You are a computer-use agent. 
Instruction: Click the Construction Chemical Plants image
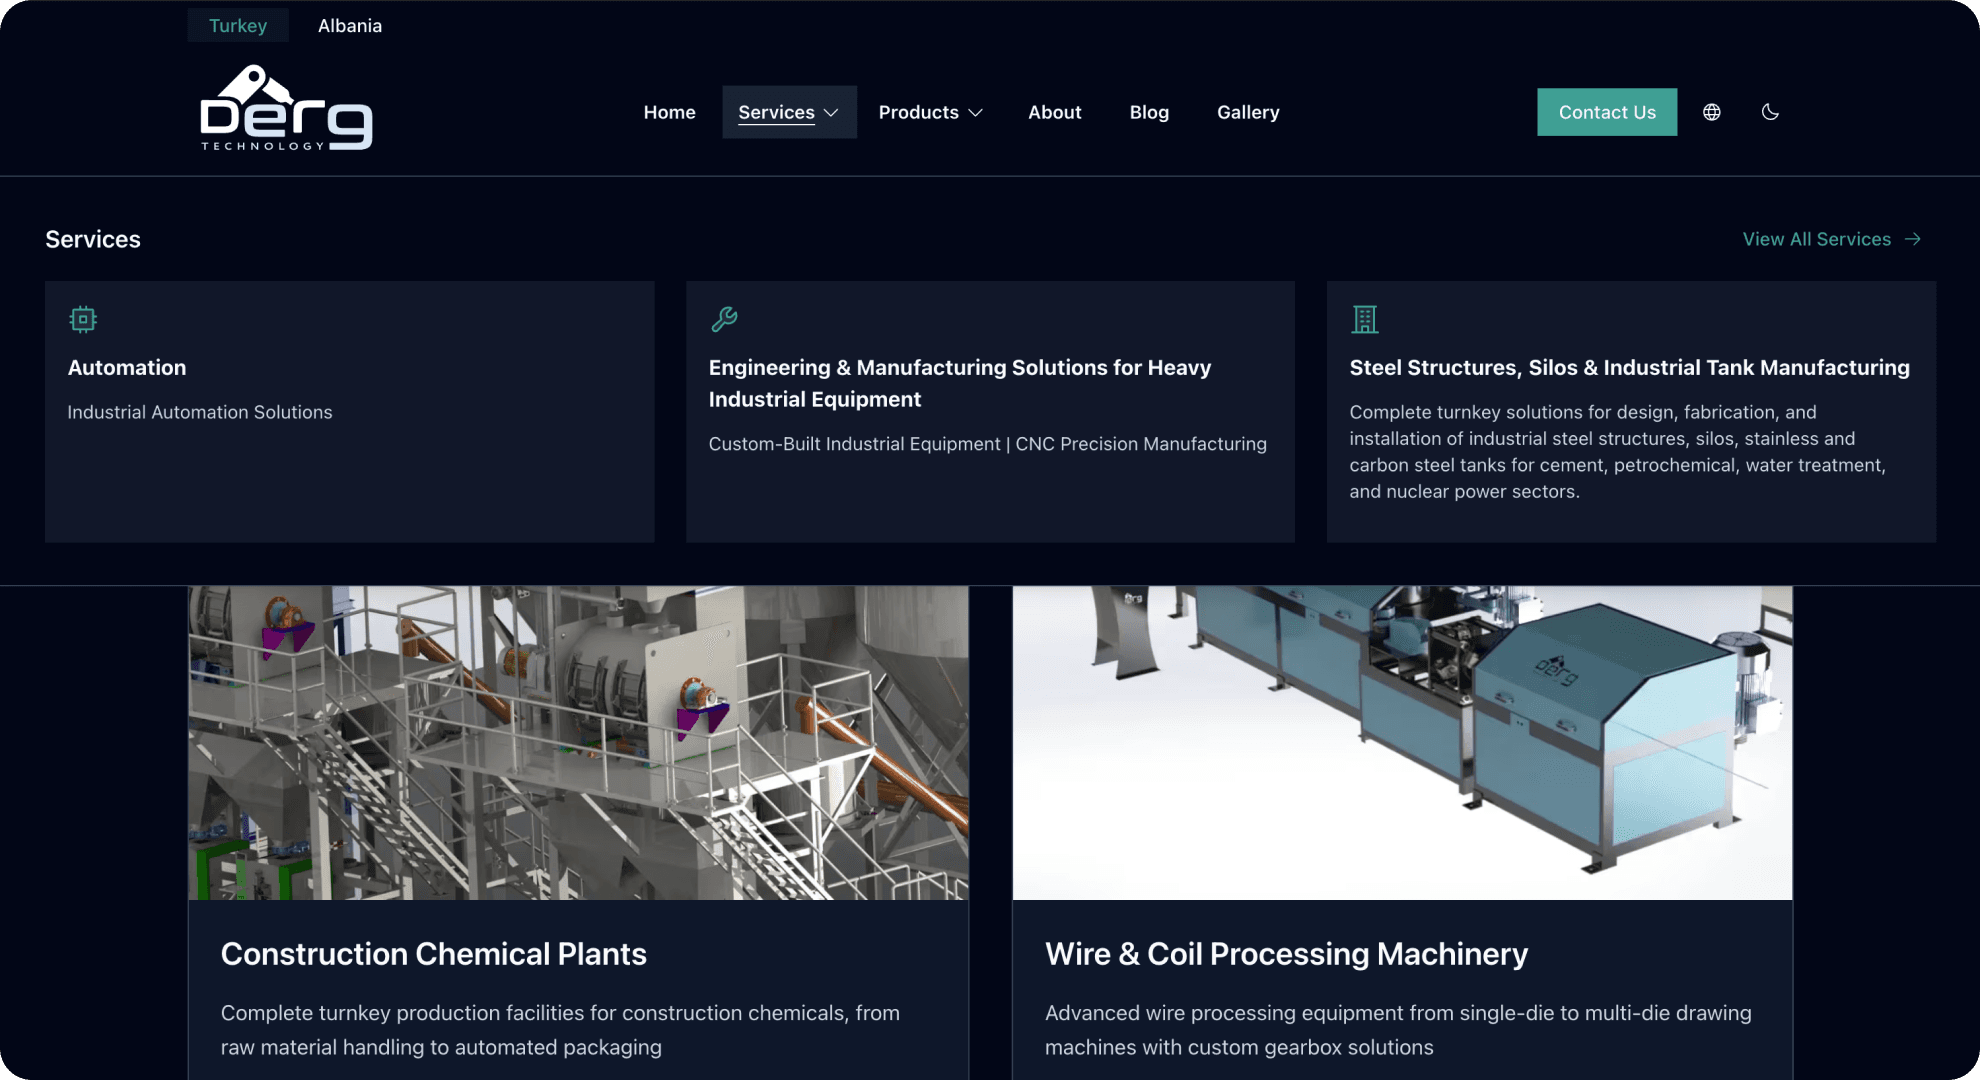point(578,742)
